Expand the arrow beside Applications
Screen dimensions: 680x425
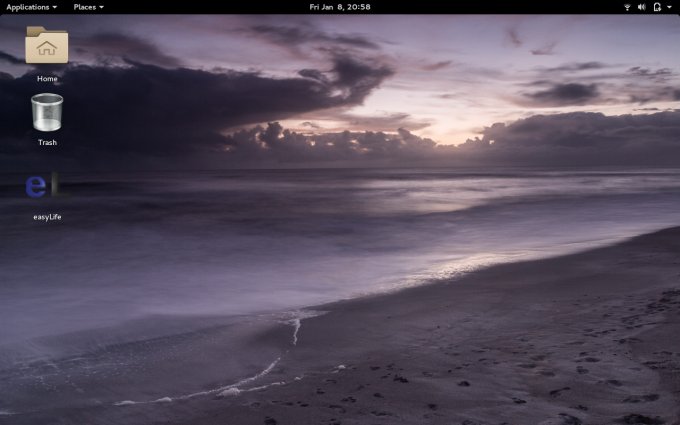[x=55, y=7]
